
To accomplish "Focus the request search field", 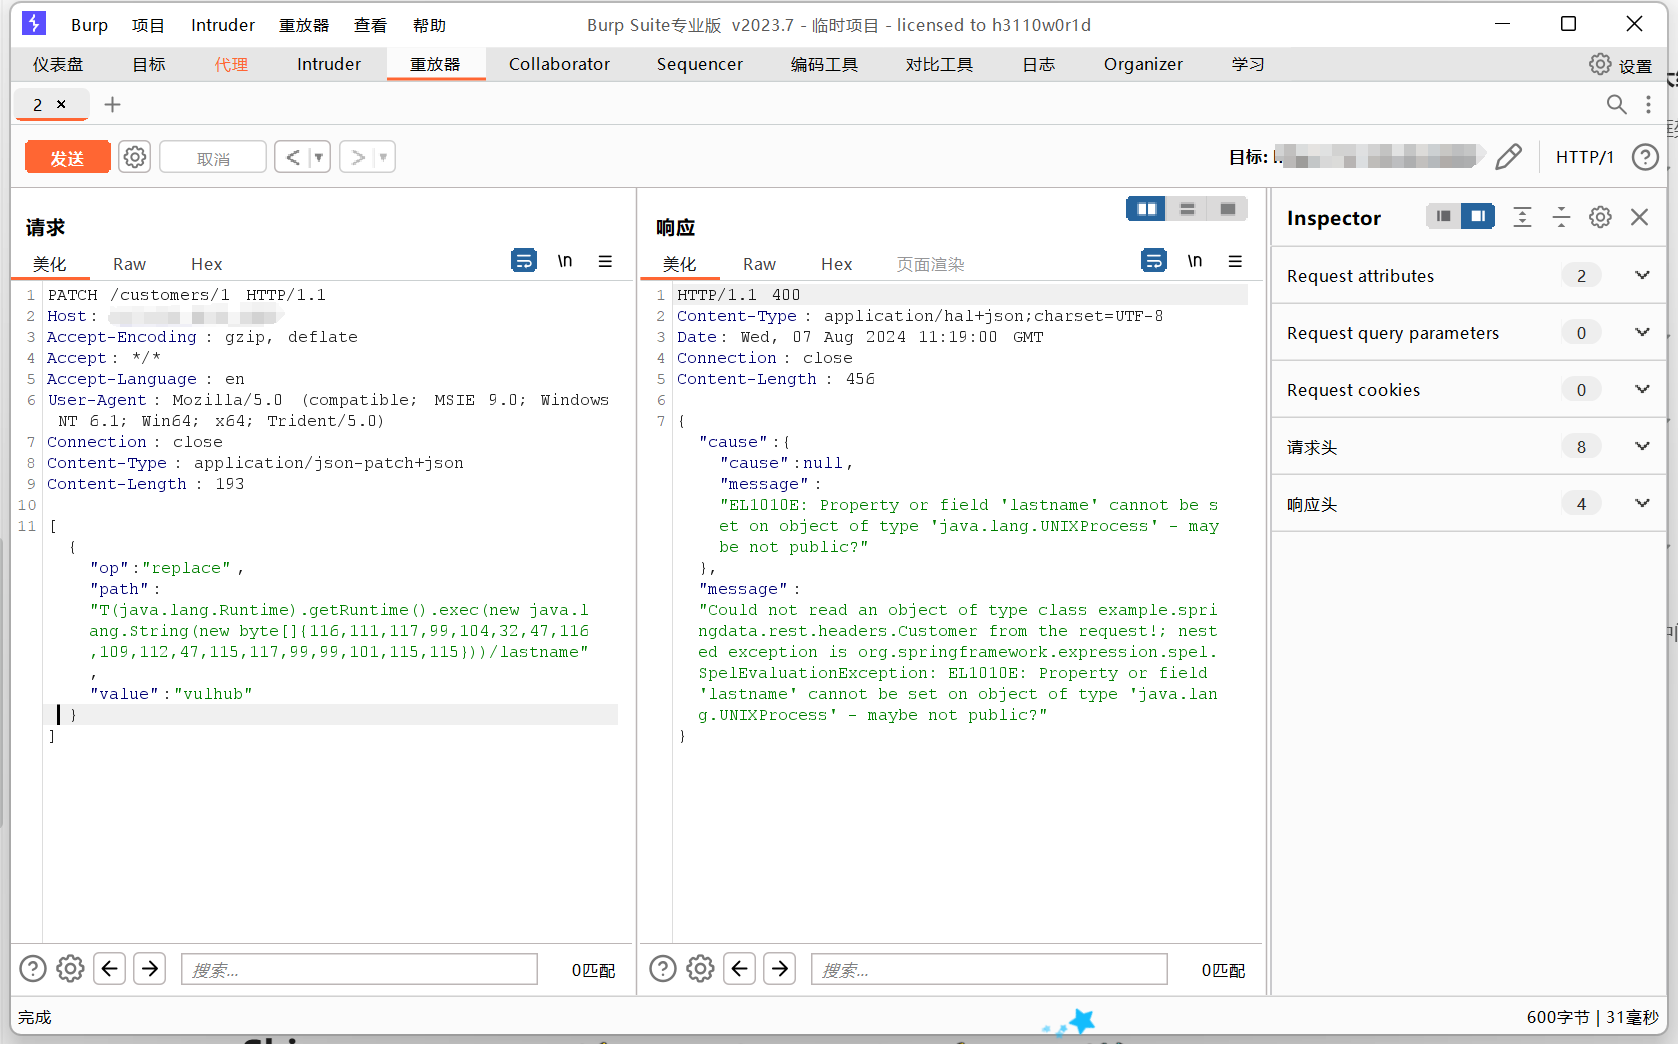I will coord(359,968).
